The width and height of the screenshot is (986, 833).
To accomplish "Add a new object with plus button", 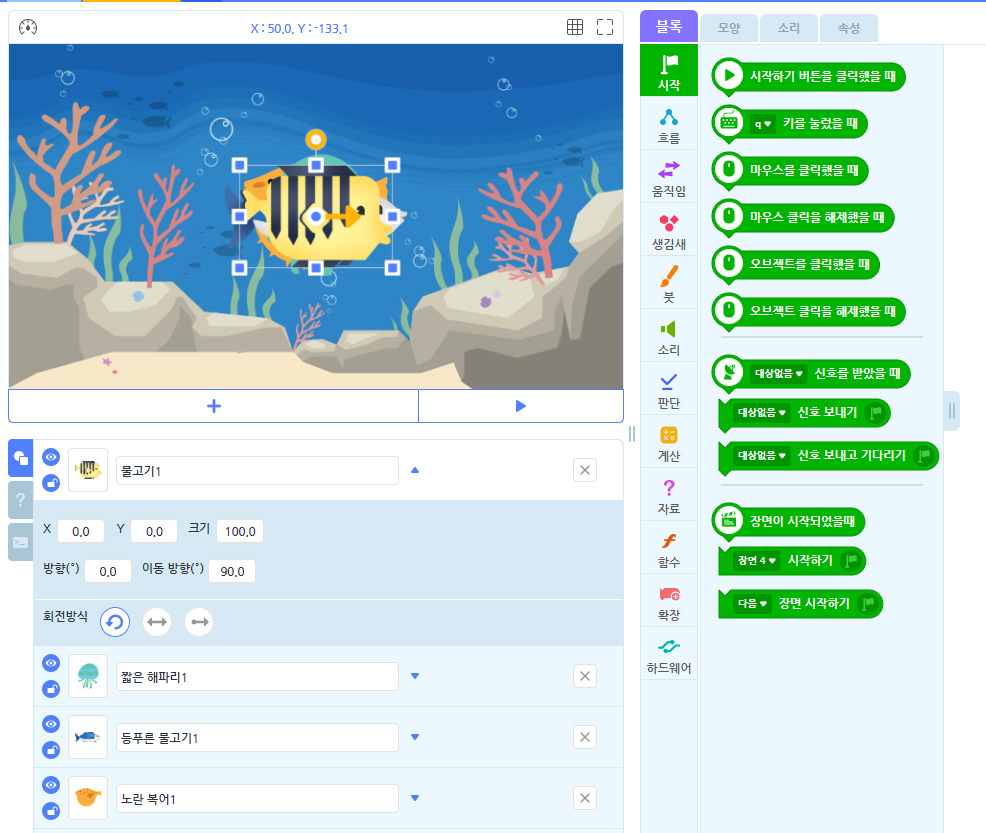I will click(214, 406).
